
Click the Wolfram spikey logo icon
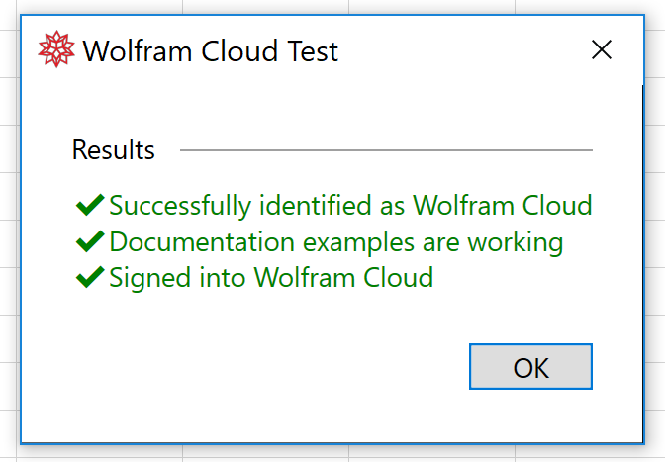[56, 50]
